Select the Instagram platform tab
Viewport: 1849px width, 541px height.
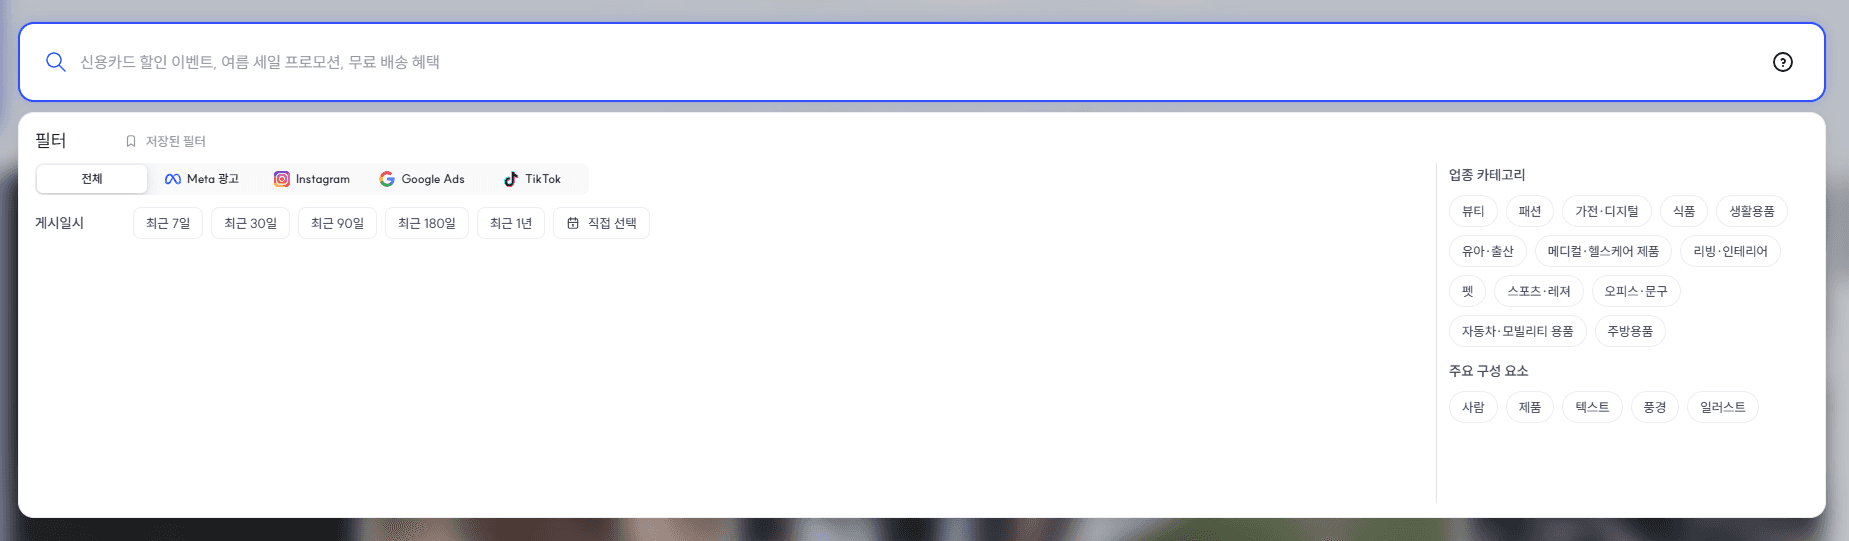tap(312, 179)
